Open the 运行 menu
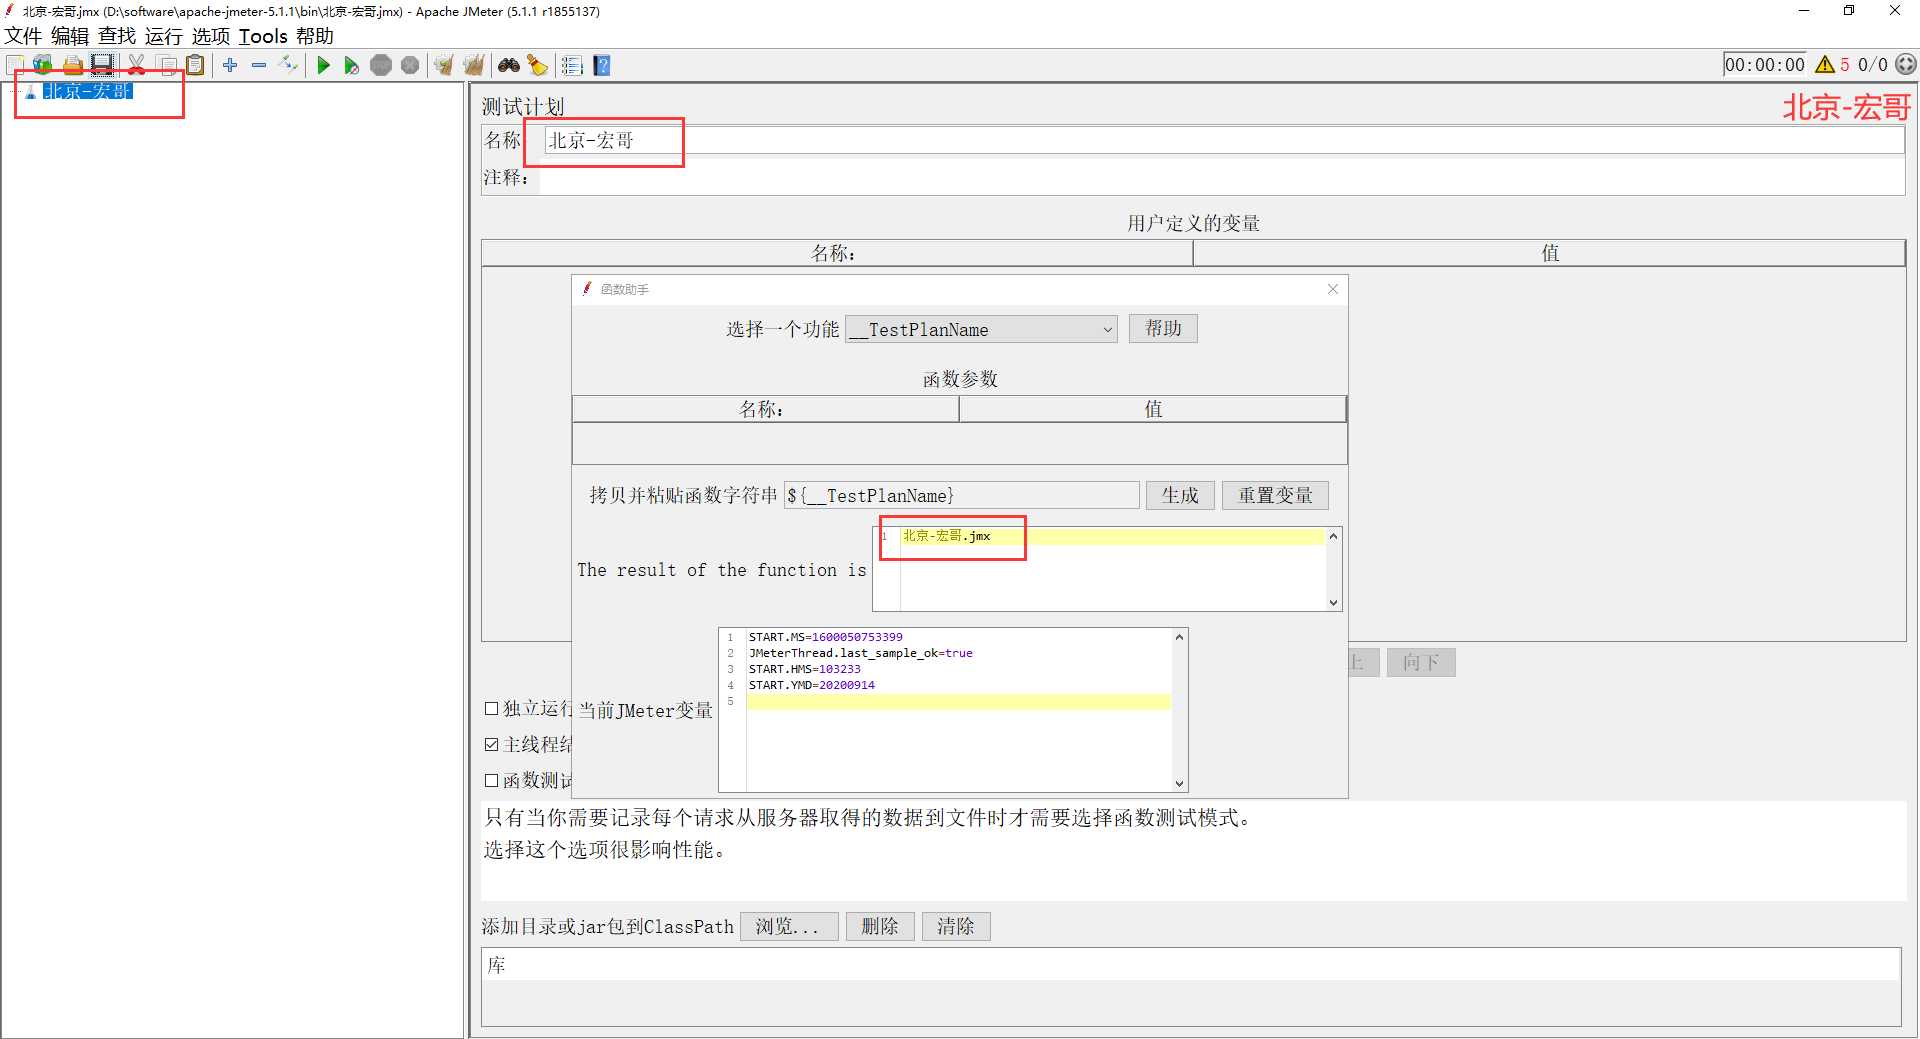Image resolution: width=1920 pixels, height=1039 pixels. coord(164,36)
